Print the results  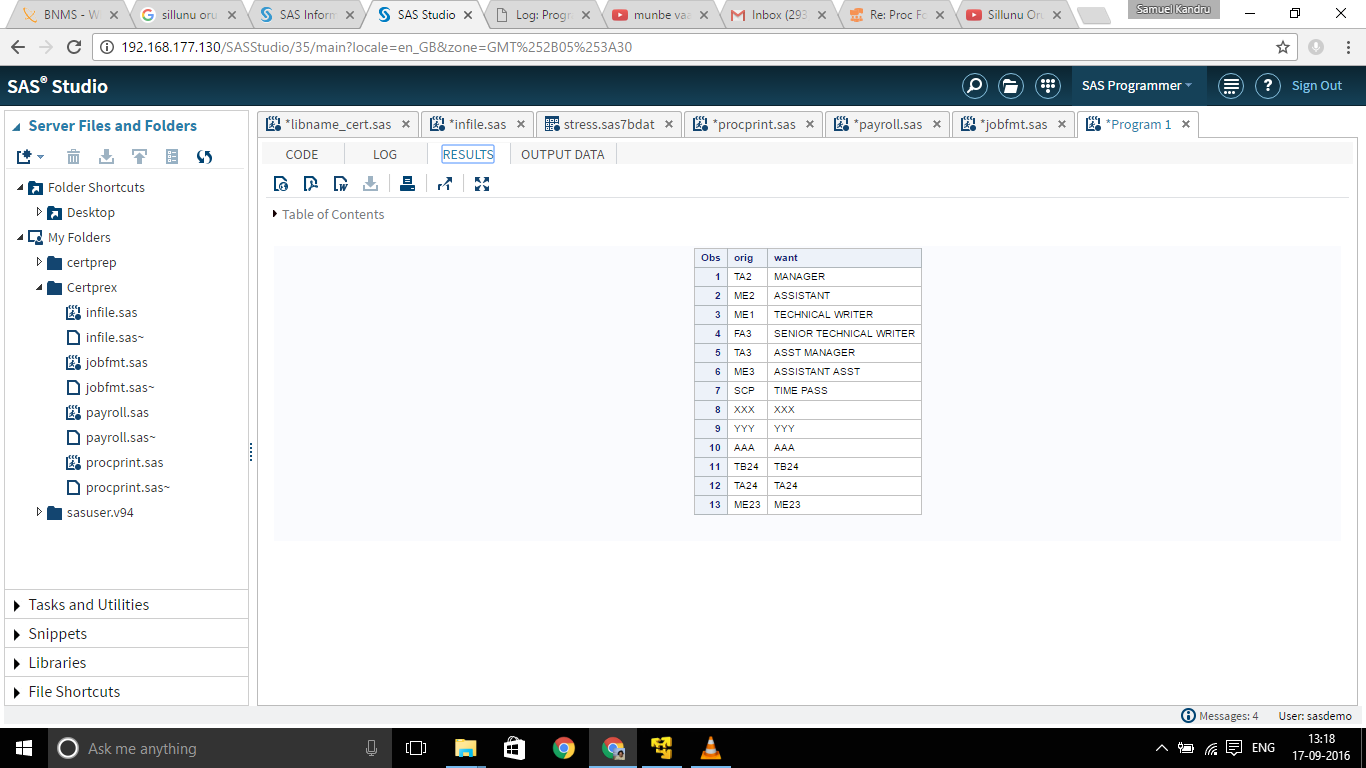pos(406,183)
